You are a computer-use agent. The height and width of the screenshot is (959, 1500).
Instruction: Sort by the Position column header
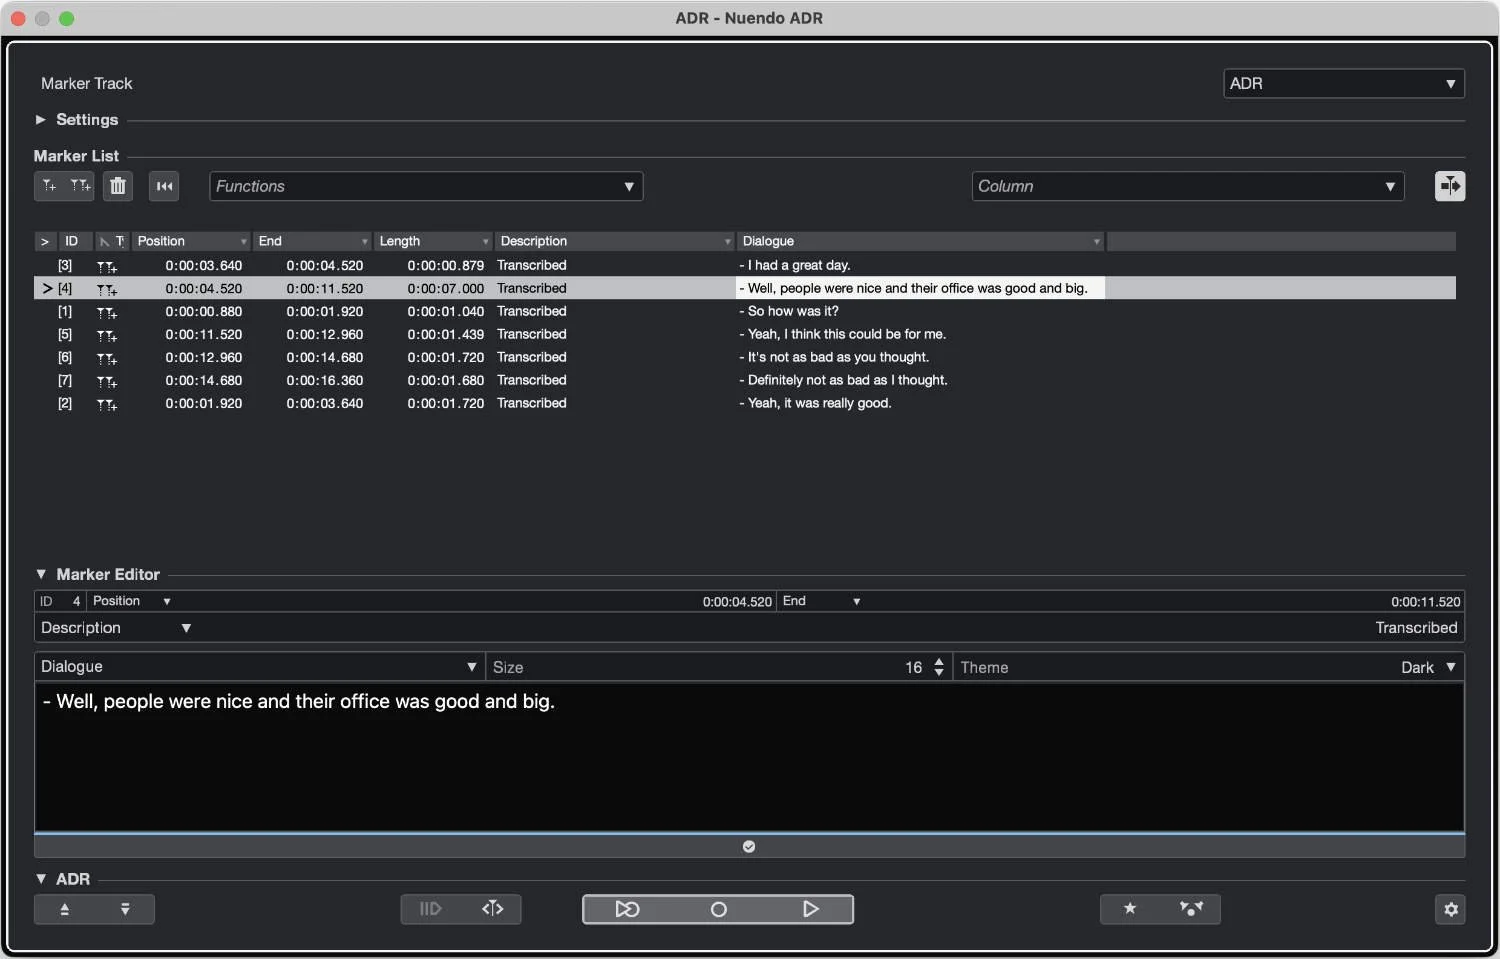(191, 241)
